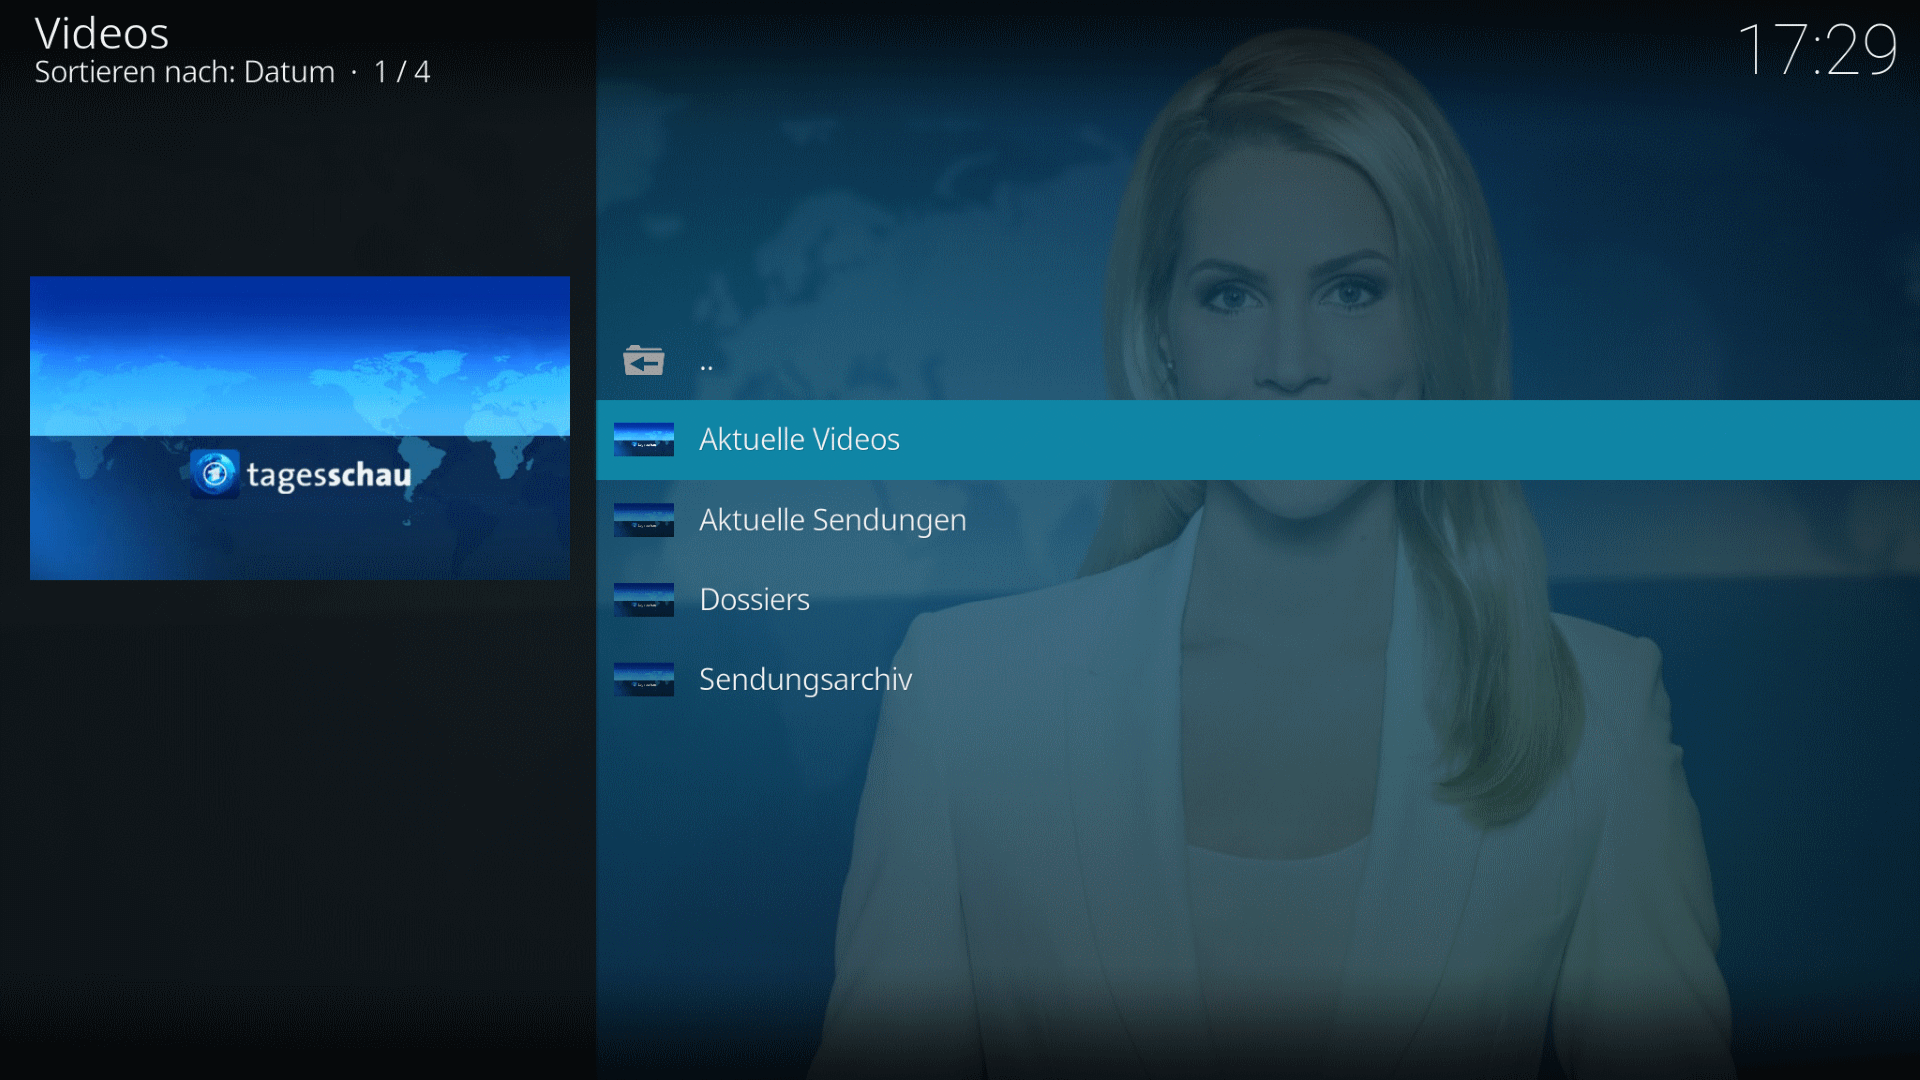This screenshot has height=1080, width=1920.
Task: Click the tagesschau wordmark in the preview
Action: (328, 475)
